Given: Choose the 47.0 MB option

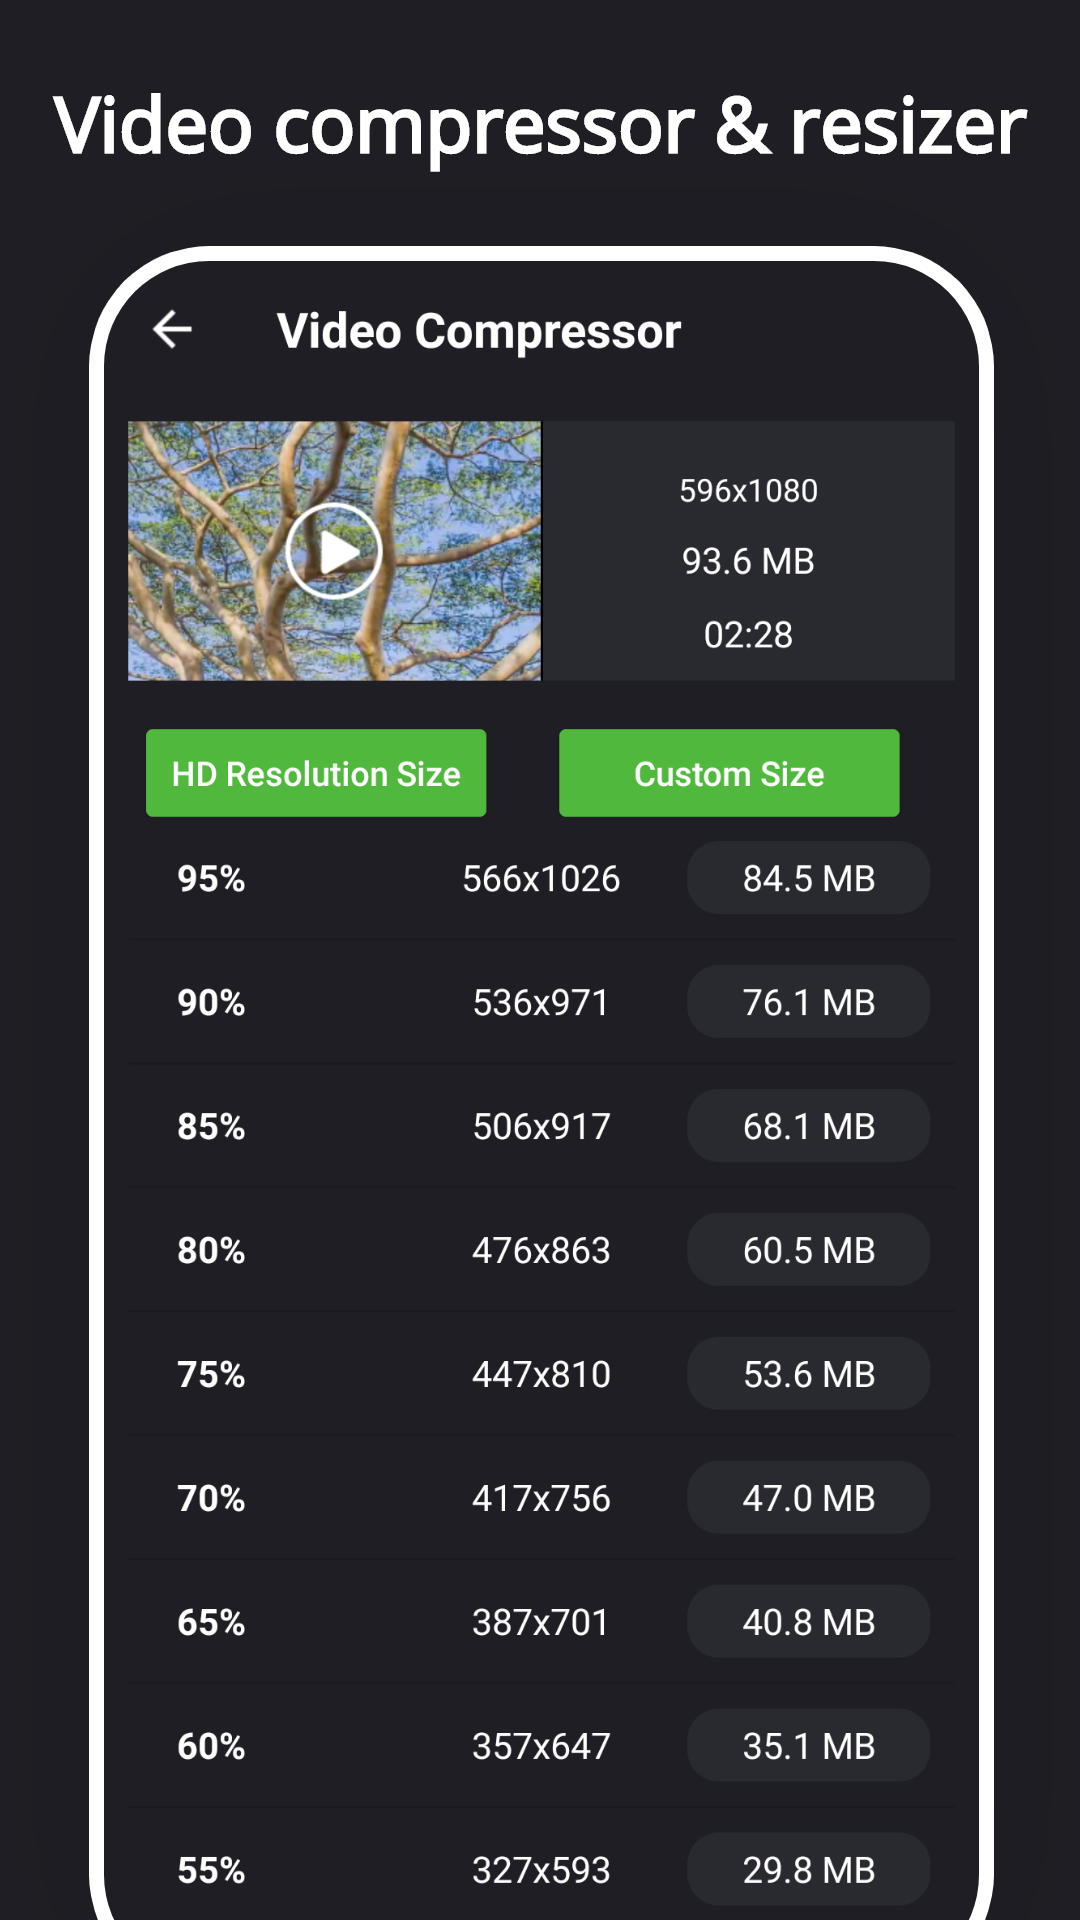Looking at the screenshot, I should (x=808, y=1498).
